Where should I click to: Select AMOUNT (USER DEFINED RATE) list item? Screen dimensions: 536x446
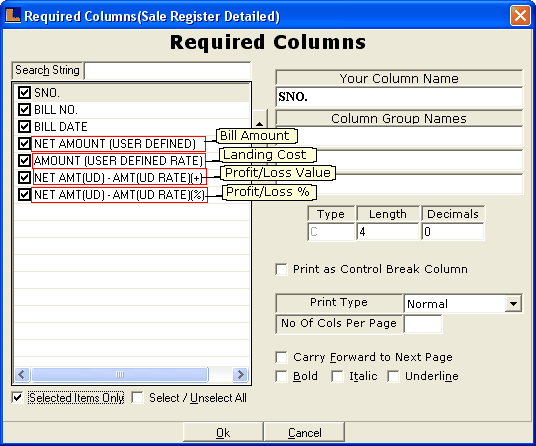point(119,161)
